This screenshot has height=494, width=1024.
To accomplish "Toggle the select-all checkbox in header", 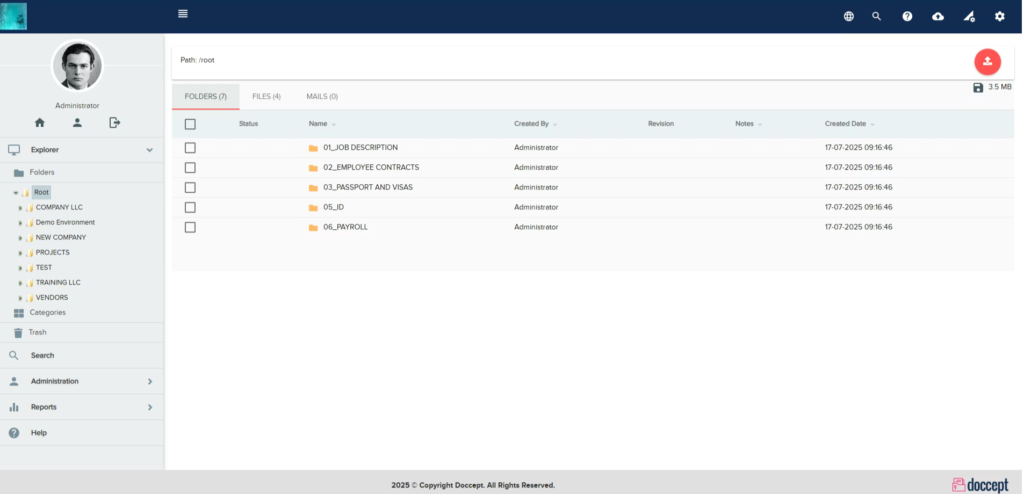I will tap(190, 124).
